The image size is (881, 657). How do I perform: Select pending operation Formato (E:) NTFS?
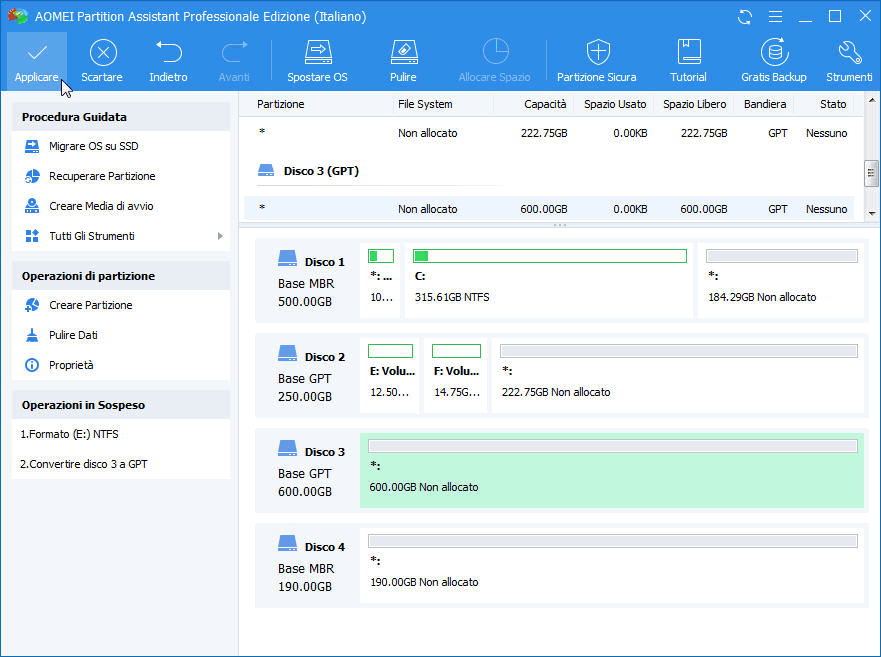tap(69, 434)
